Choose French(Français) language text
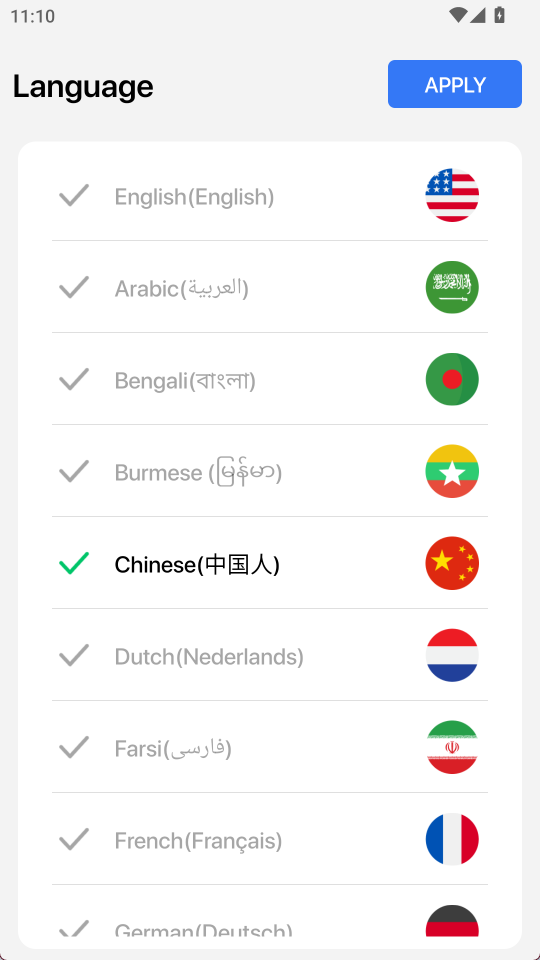Screen dimensions: 540x960 coord(198,841)
